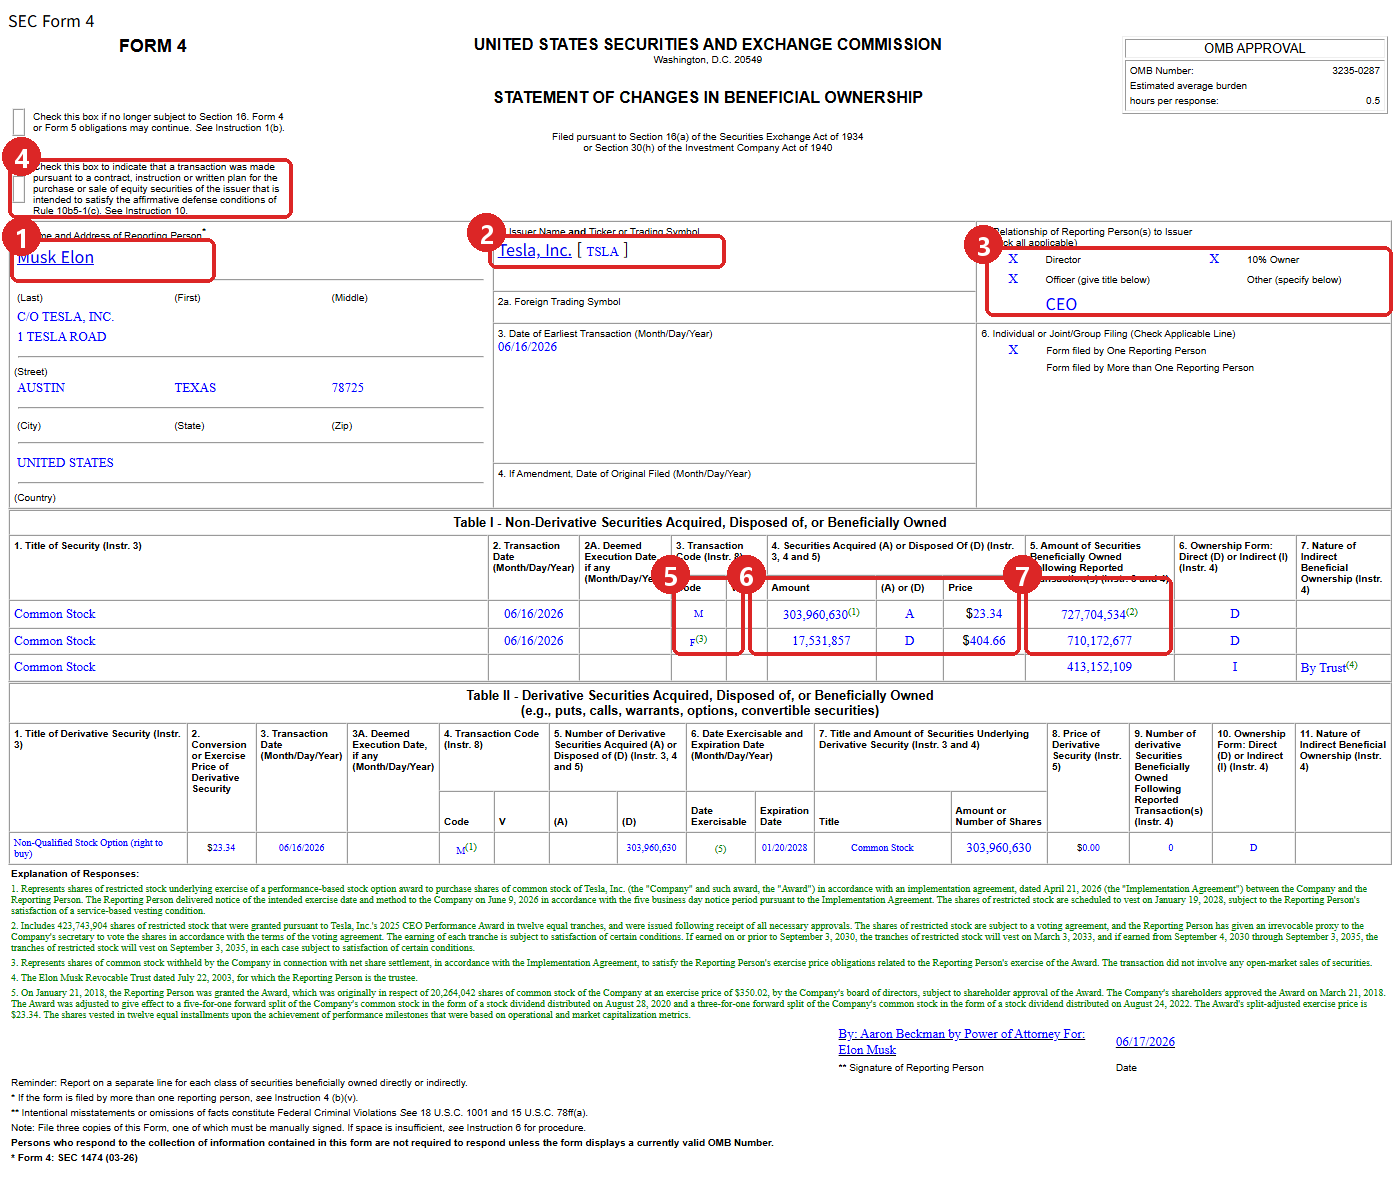The width and height of the screenshot is (1400, 1187).
Task: Select annotation badge number 5
Action: (x=670, y=575)
